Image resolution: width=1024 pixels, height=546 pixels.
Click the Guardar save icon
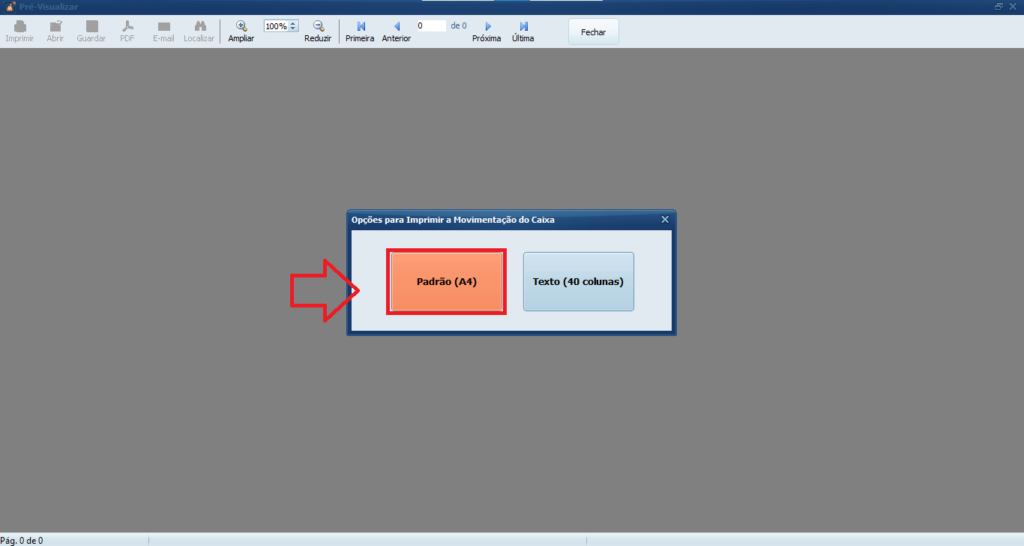(91, 27)
